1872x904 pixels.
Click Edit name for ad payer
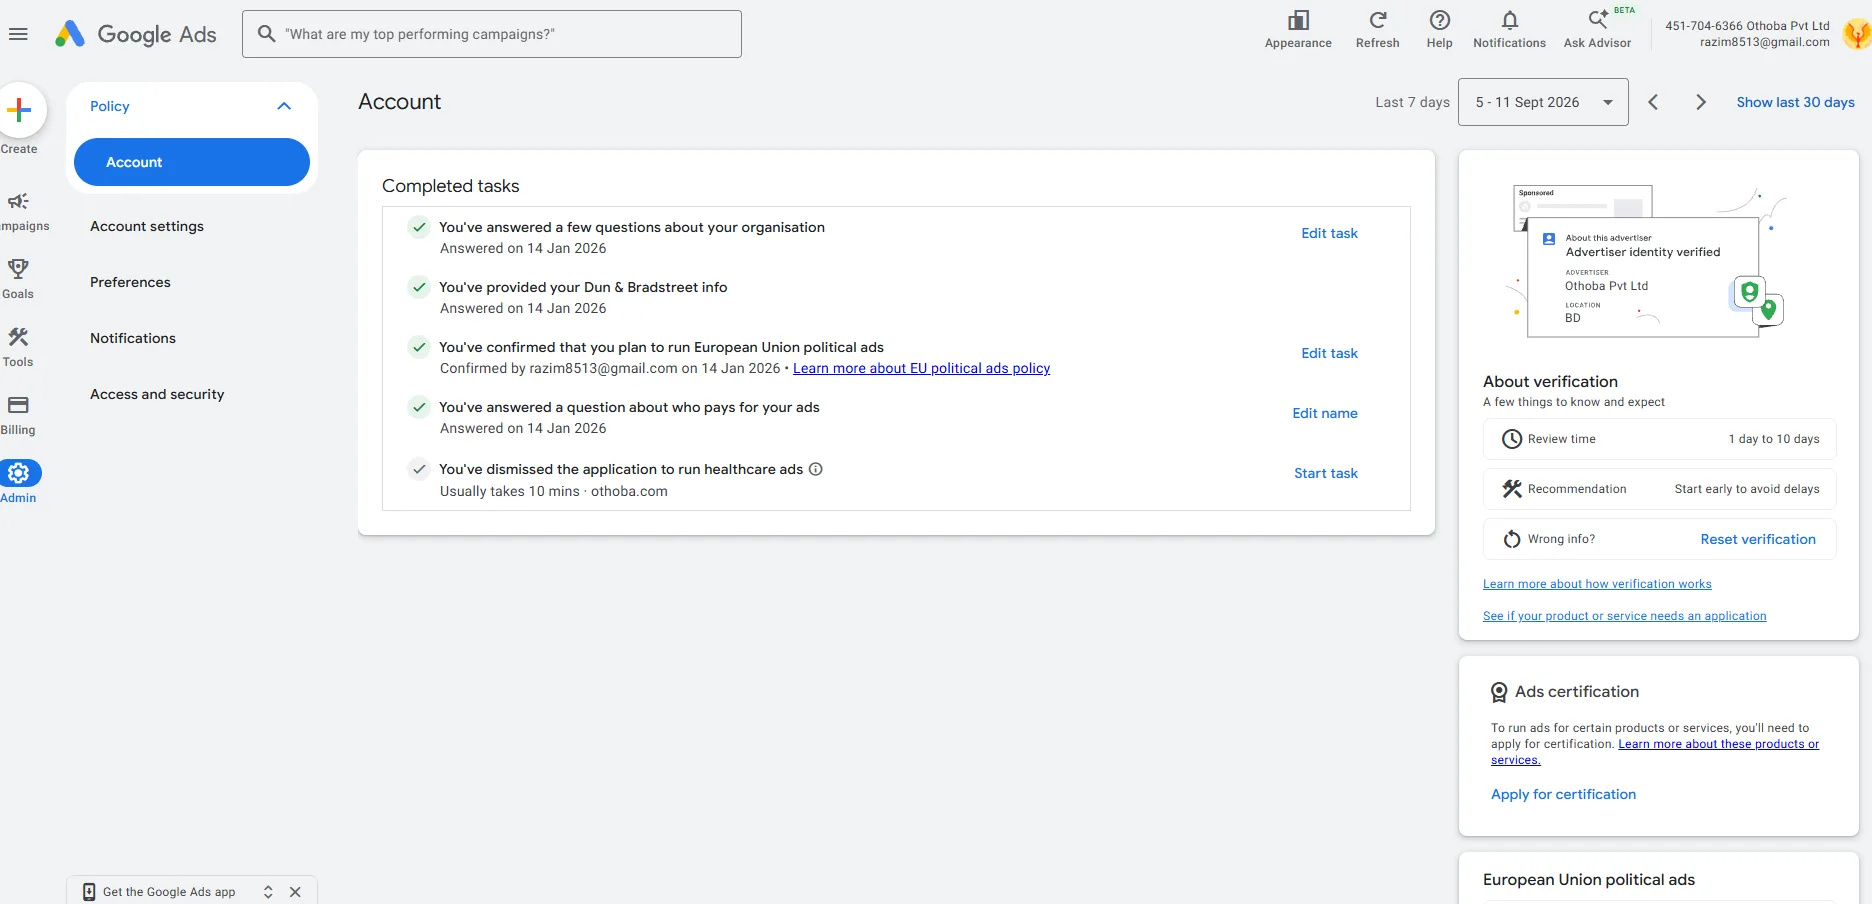(1325, 413)
